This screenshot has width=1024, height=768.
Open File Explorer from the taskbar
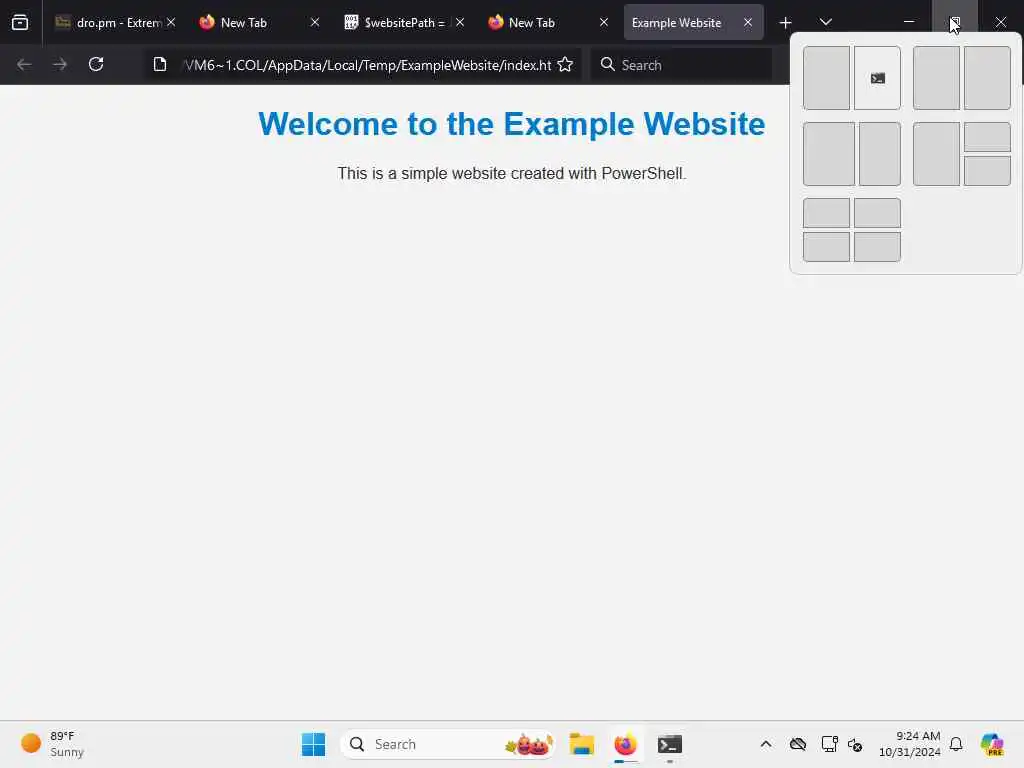[581, 744]
